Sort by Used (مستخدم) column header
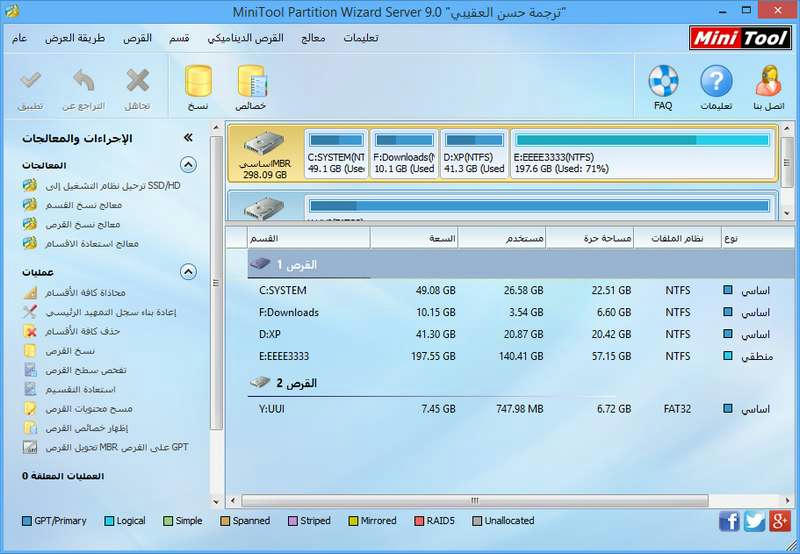Image resolution: width=800 pixels, height=554 pixels. coord(502,238)
